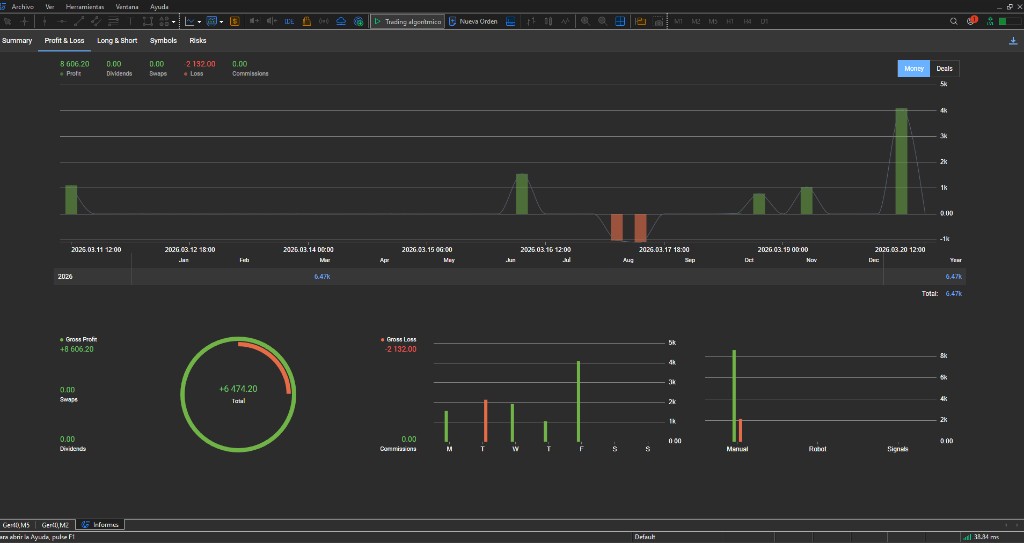Click the zoom in magnifier icon
This screenshot has width=1024, height=543.
[585, 21]
